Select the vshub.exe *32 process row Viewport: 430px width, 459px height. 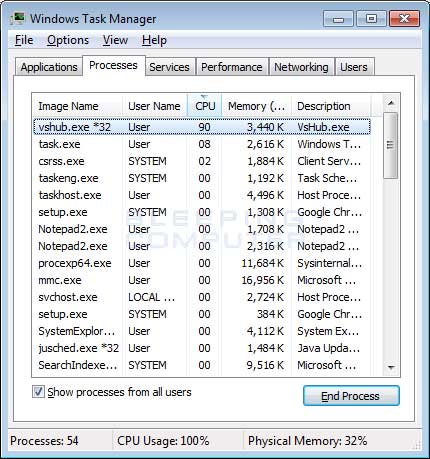(202, 127)
